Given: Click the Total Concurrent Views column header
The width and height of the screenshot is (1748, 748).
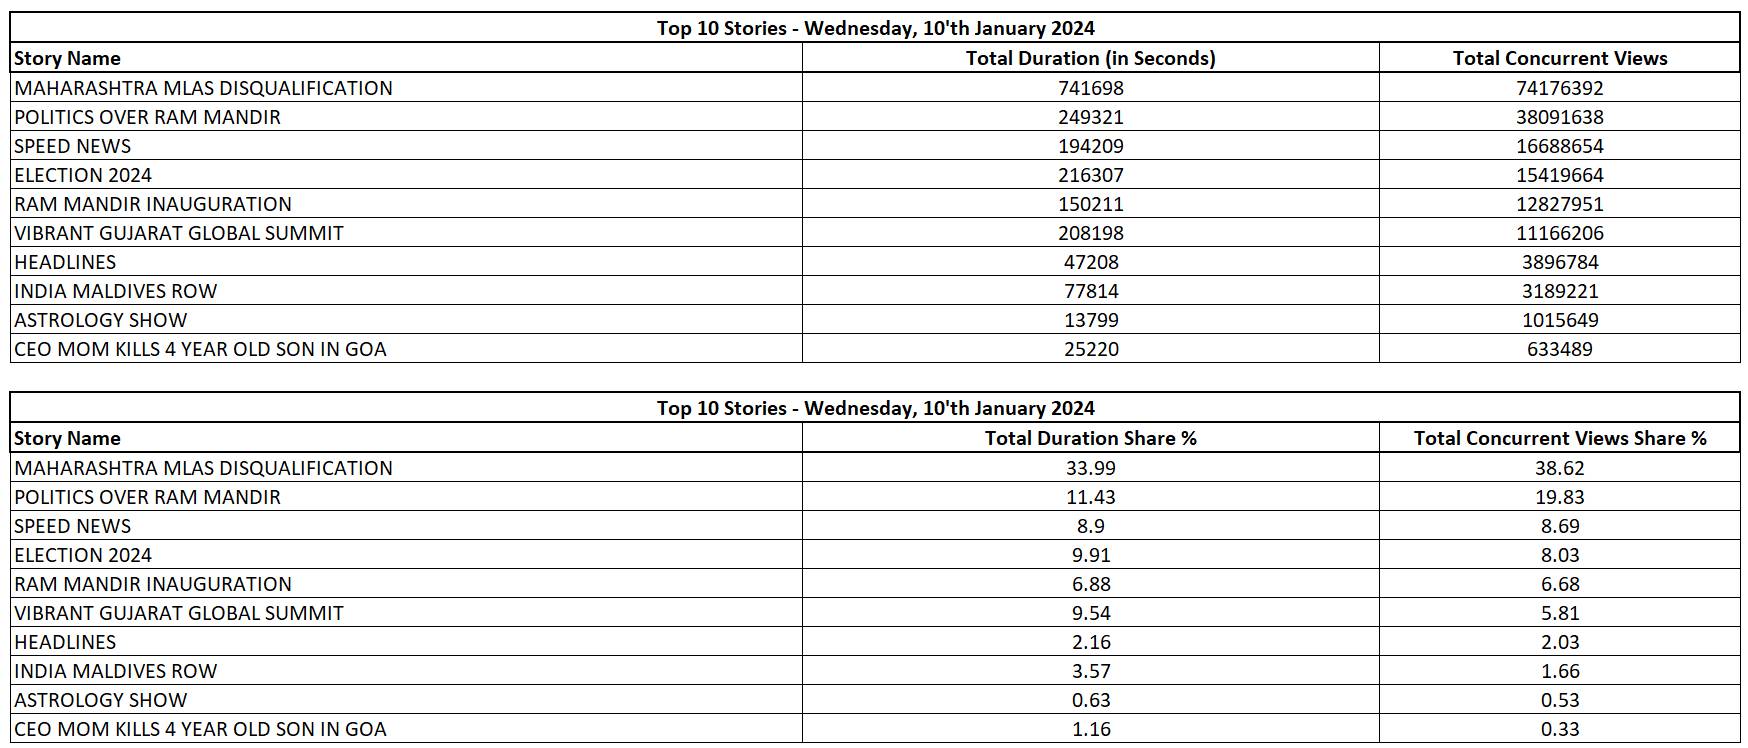Looking at the screenshot, I should pyautogui.click(x=1559, y=58).
